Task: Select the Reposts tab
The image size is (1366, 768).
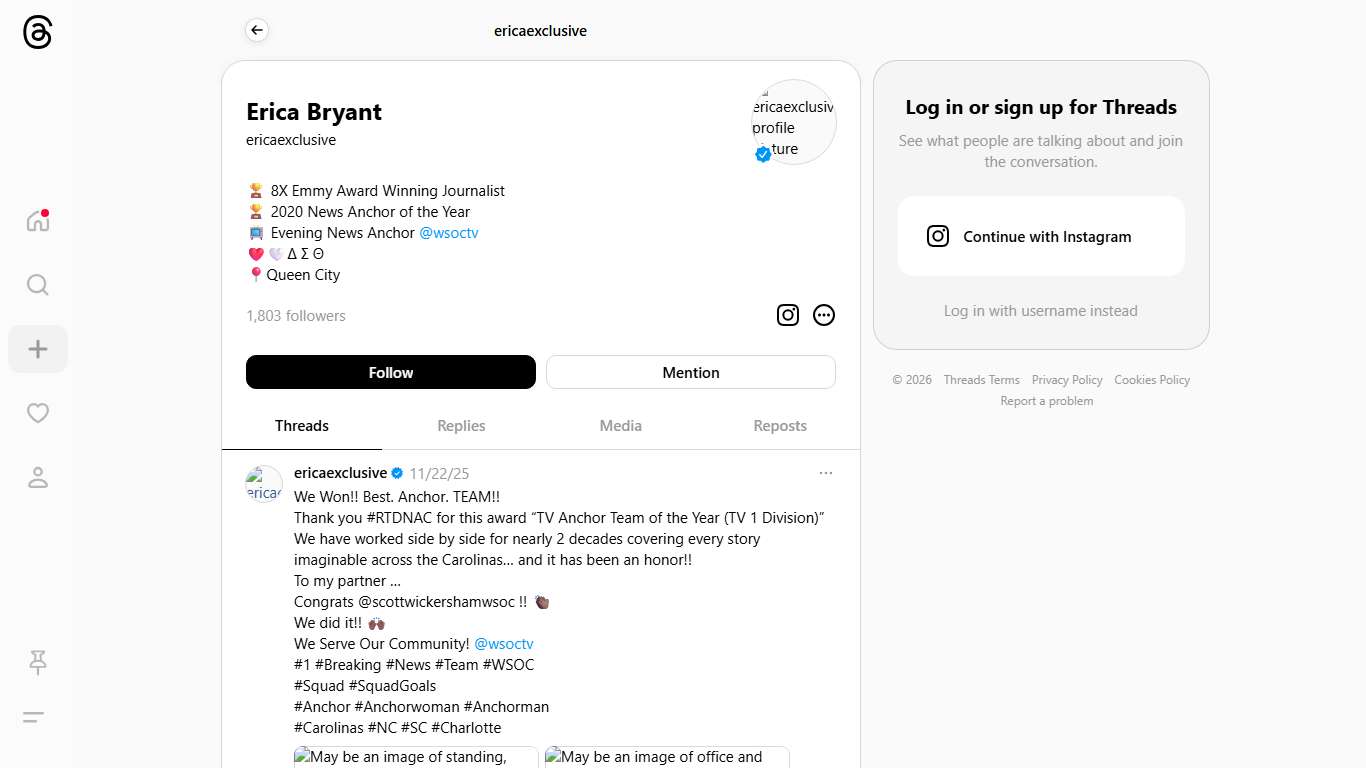Action: point(780,426)
